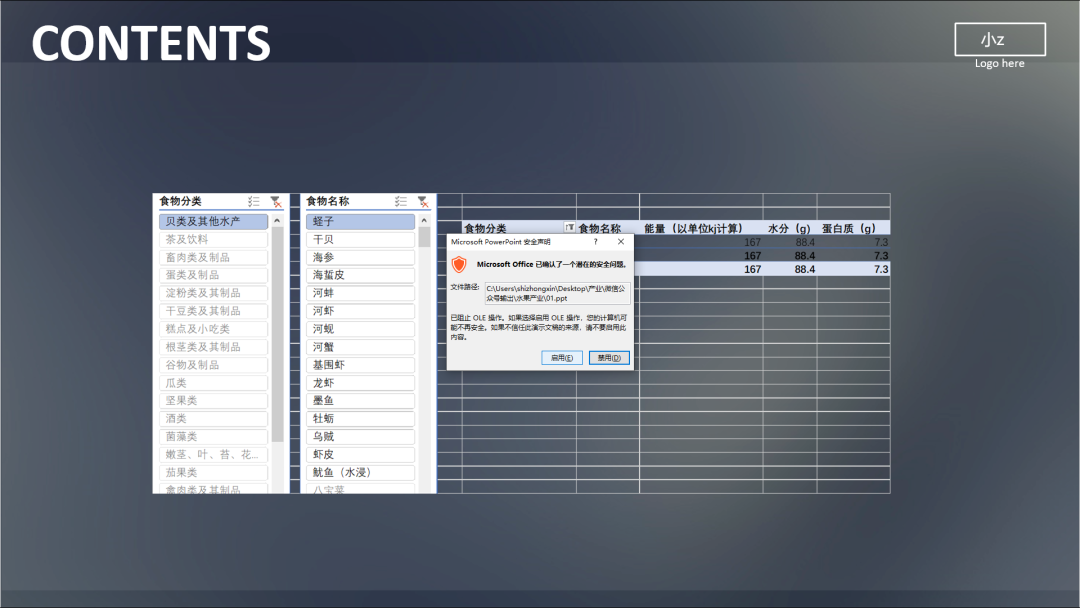Select 海参 in food name slicer
The image size is (1080, 608).
(360, 257)
